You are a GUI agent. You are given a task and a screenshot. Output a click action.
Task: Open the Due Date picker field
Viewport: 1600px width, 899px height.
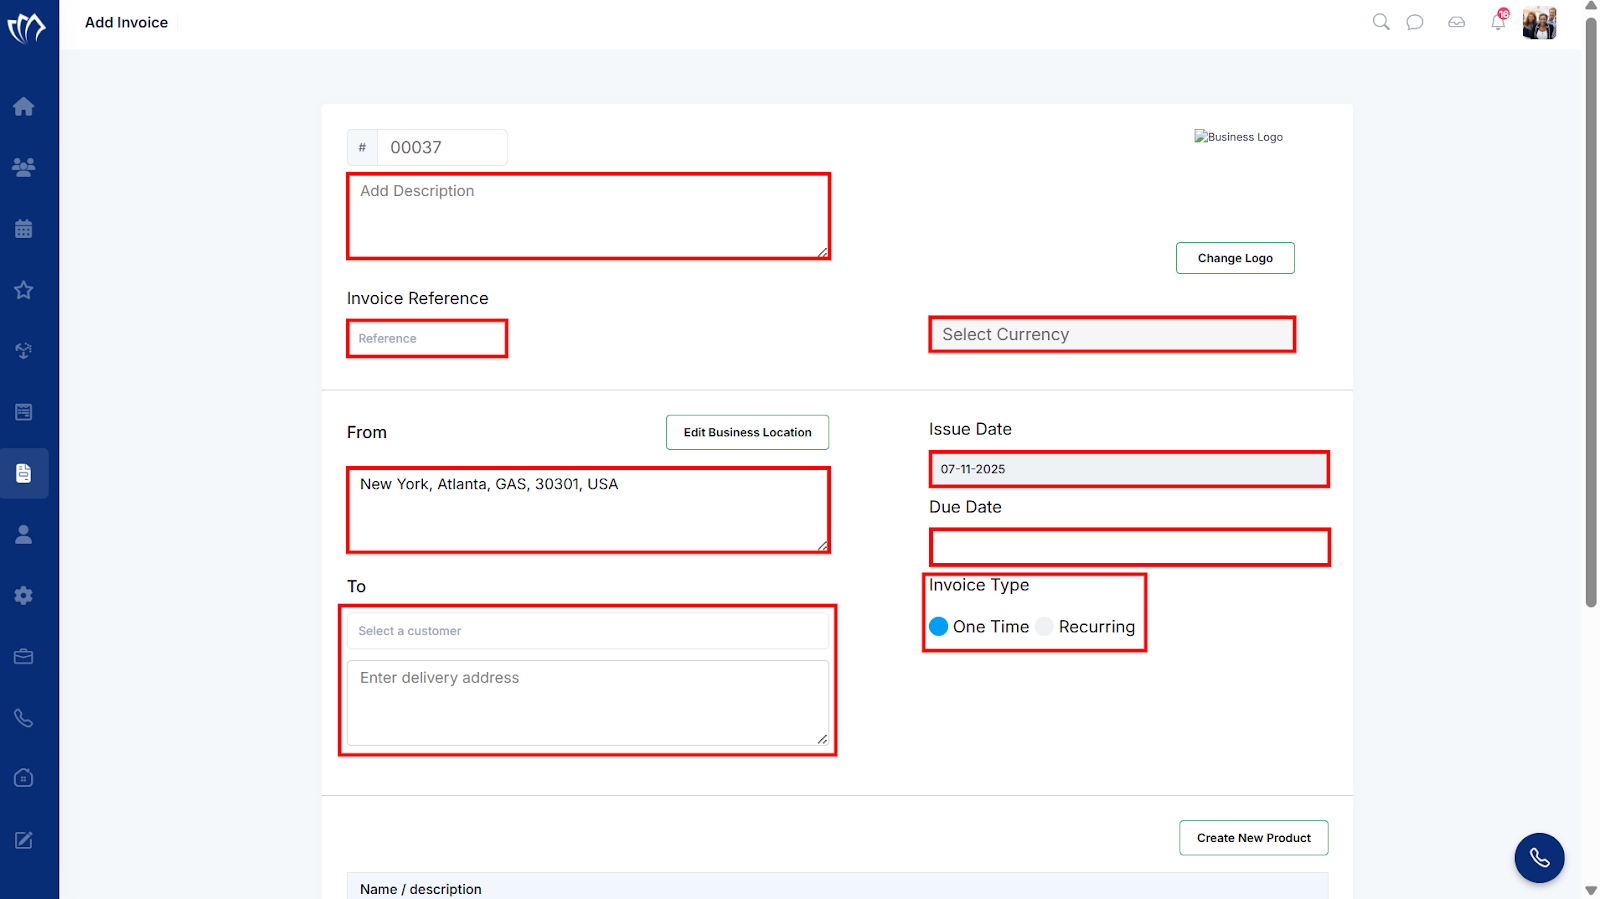(x=1130, y=547)
